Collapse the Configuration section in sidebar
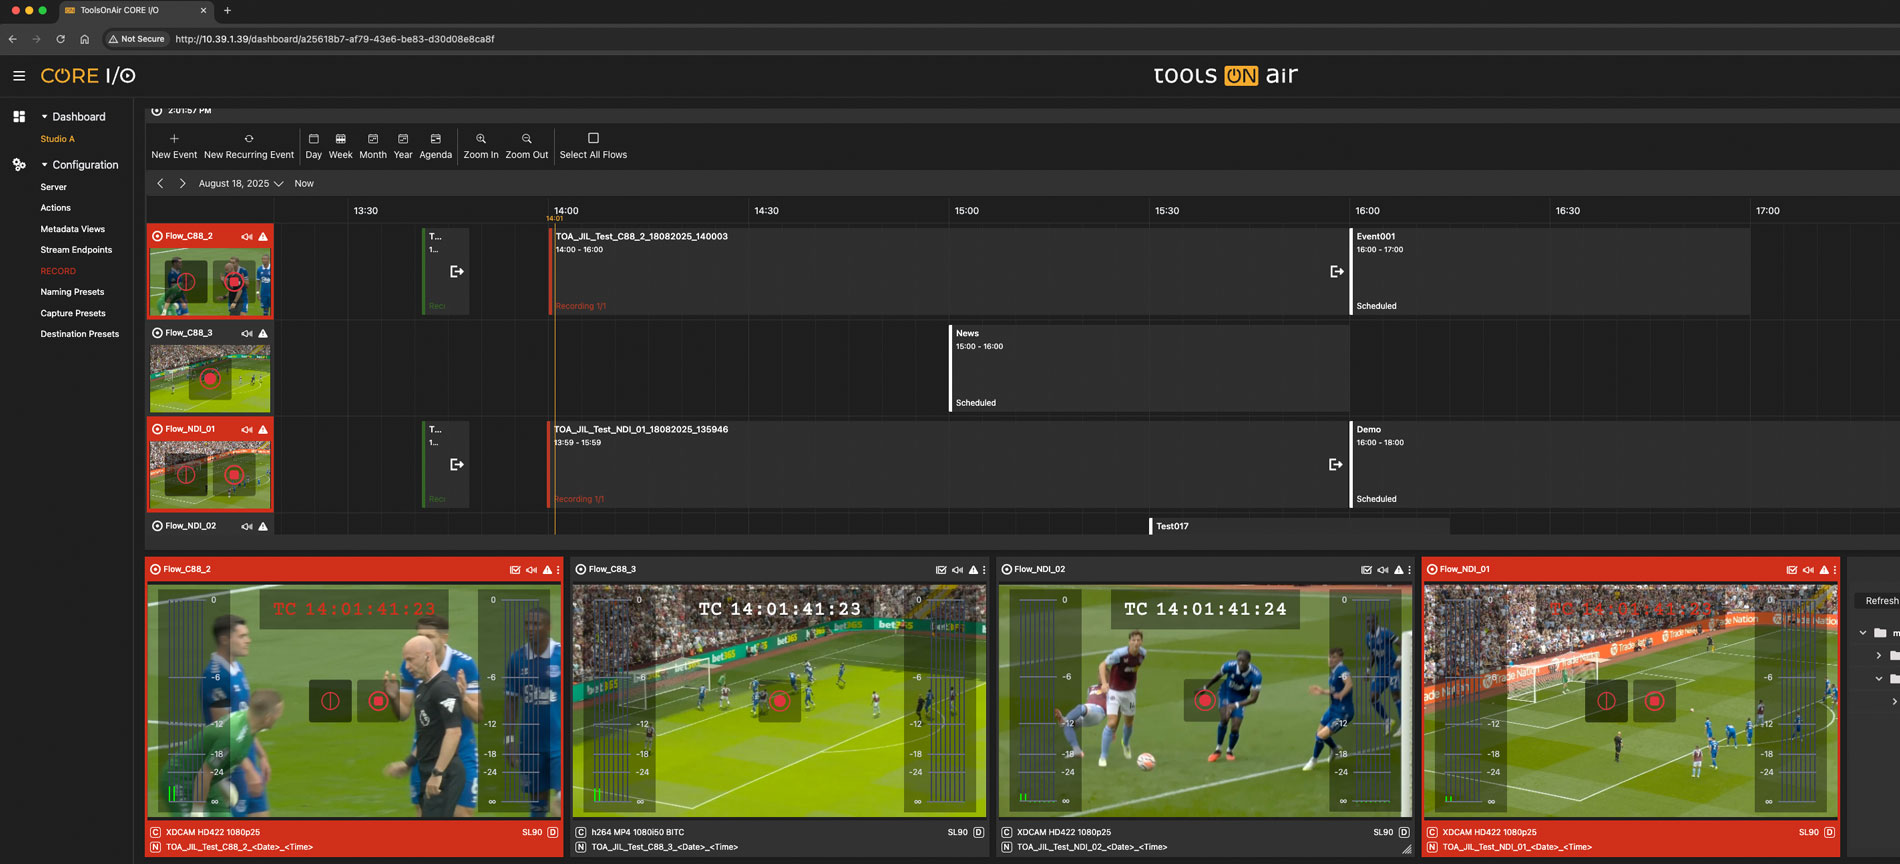The image size is (1900, 864). click(44, 165)
